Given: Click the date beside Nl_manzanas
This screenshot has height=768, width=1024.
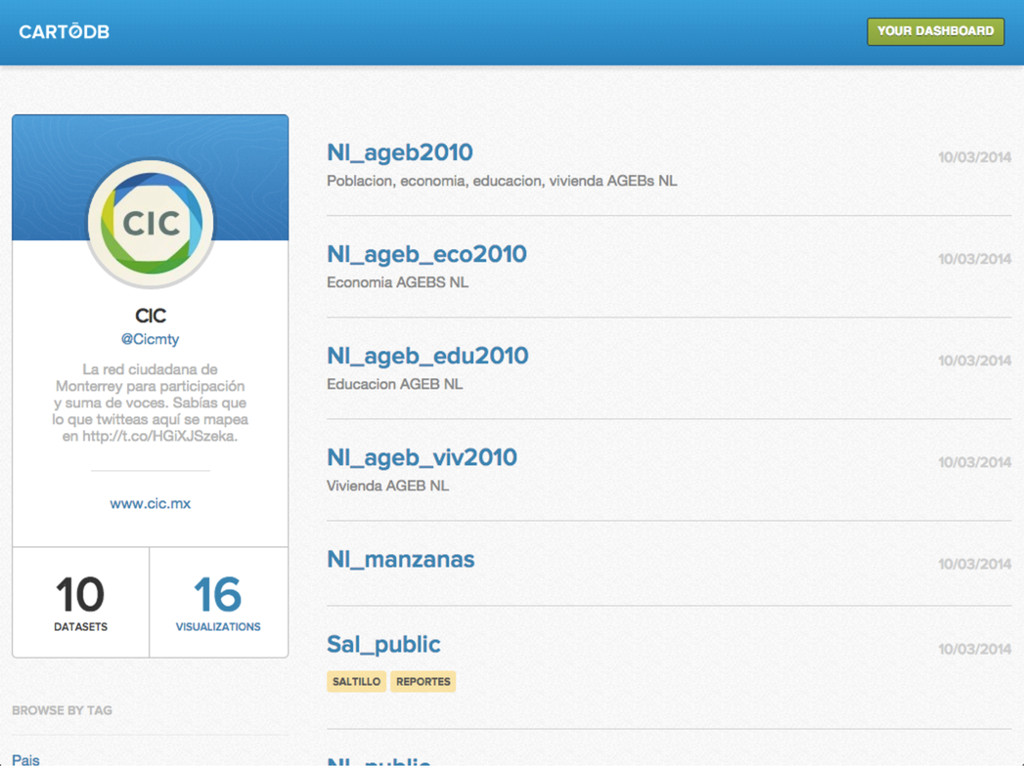Looking at the screenshot, I should [x=974, y=564].
